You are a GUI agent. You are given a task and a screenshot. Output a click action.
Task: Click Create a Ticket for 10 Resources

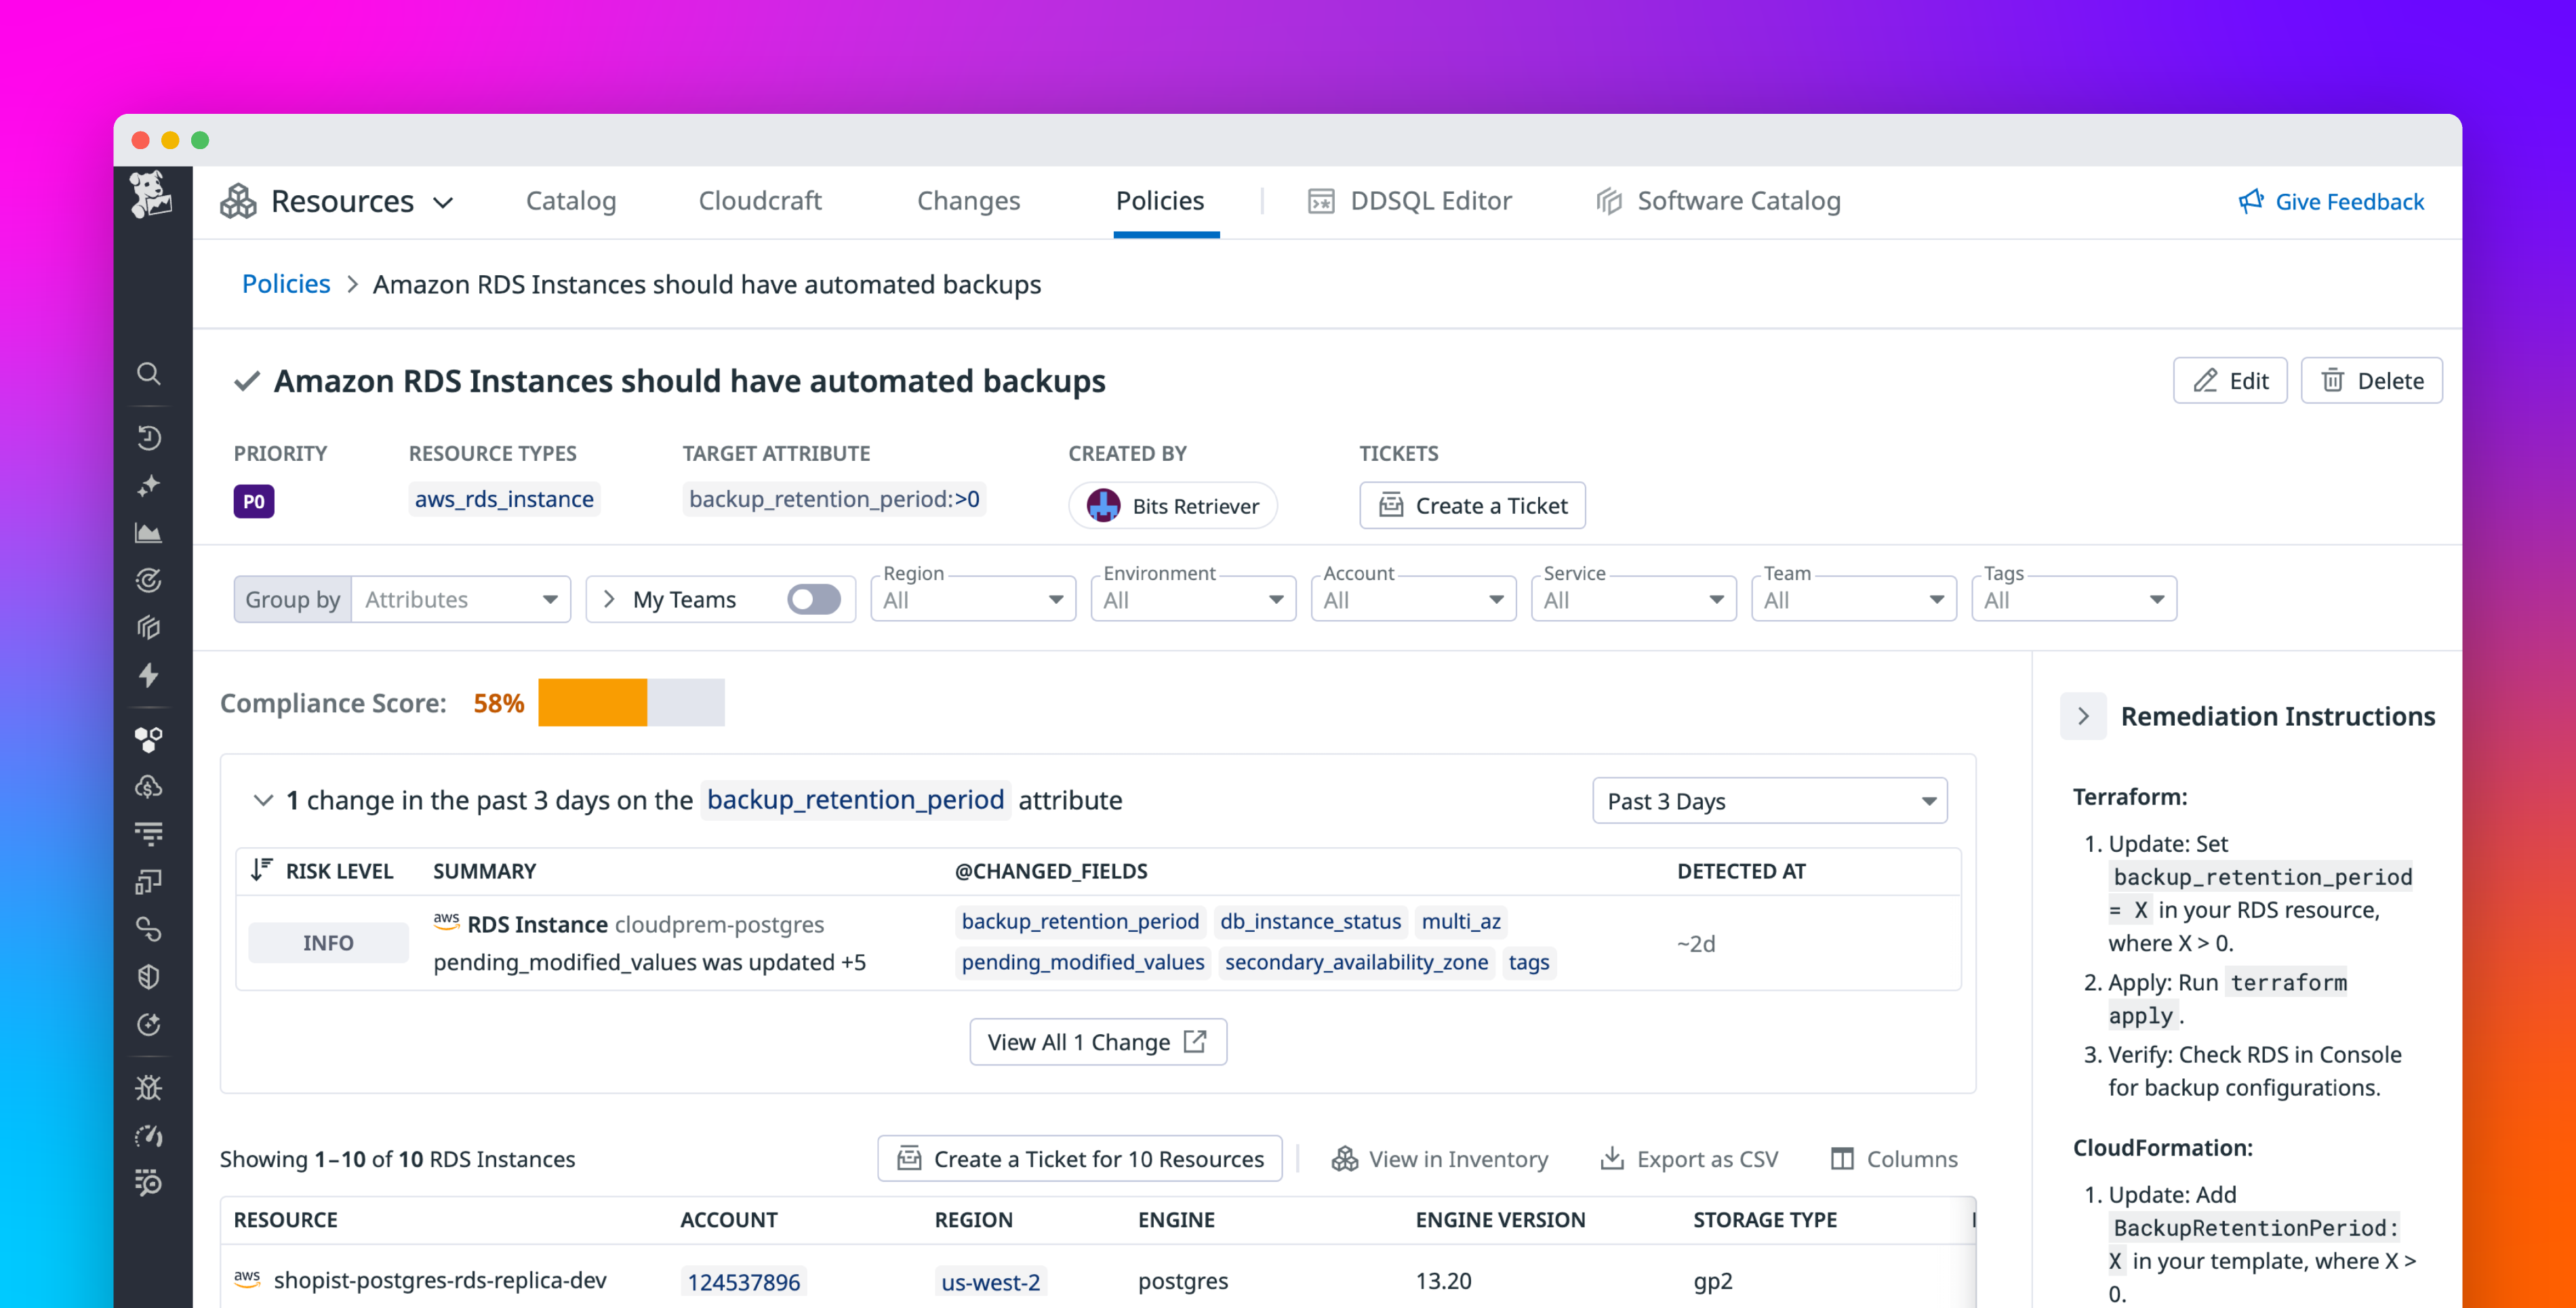tap(1079, 1158)
